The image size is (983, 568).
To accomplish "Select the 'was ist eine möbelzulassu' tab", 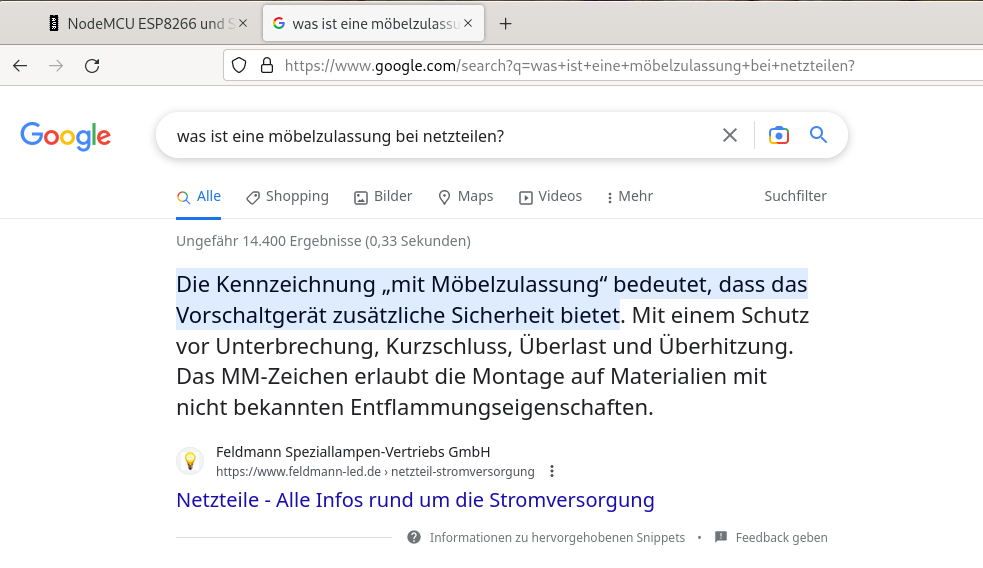I will 373,24.
